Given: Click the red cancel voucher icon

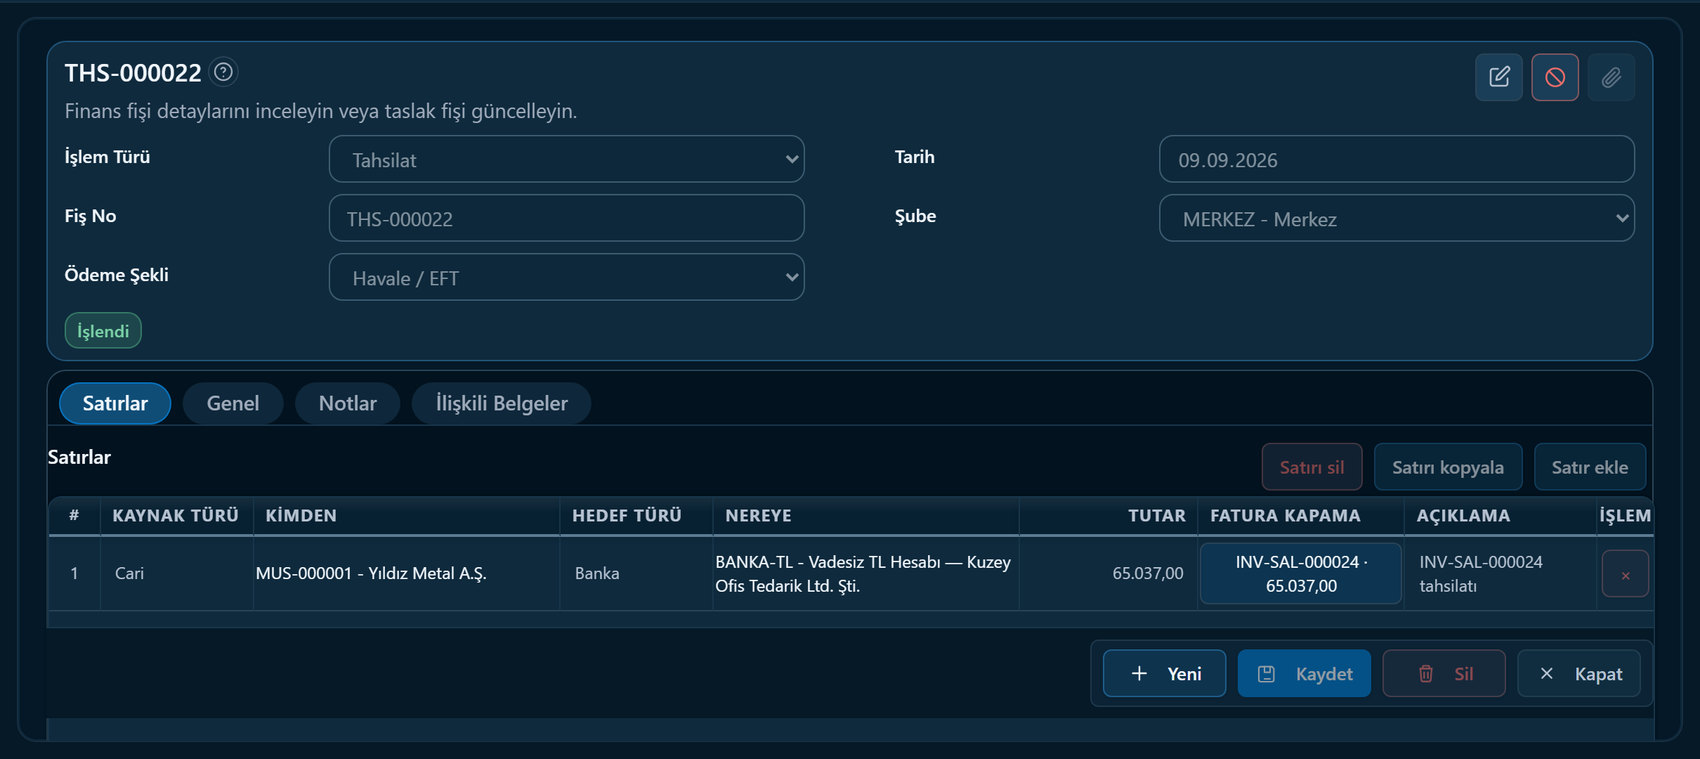Looking at the screenshot, I should (1555, 77).
